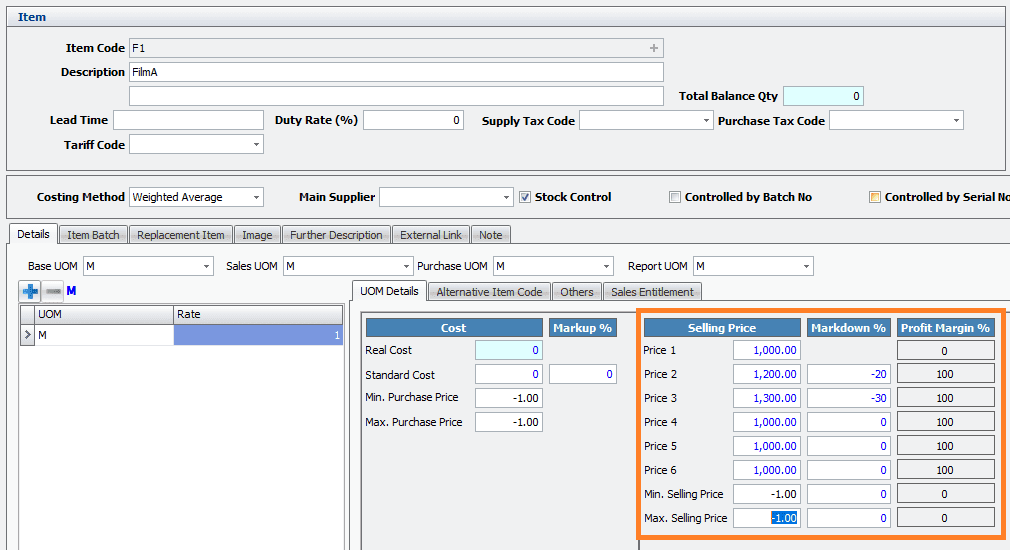
Task: Click the minus remove UOM icon
Action: 53,291
